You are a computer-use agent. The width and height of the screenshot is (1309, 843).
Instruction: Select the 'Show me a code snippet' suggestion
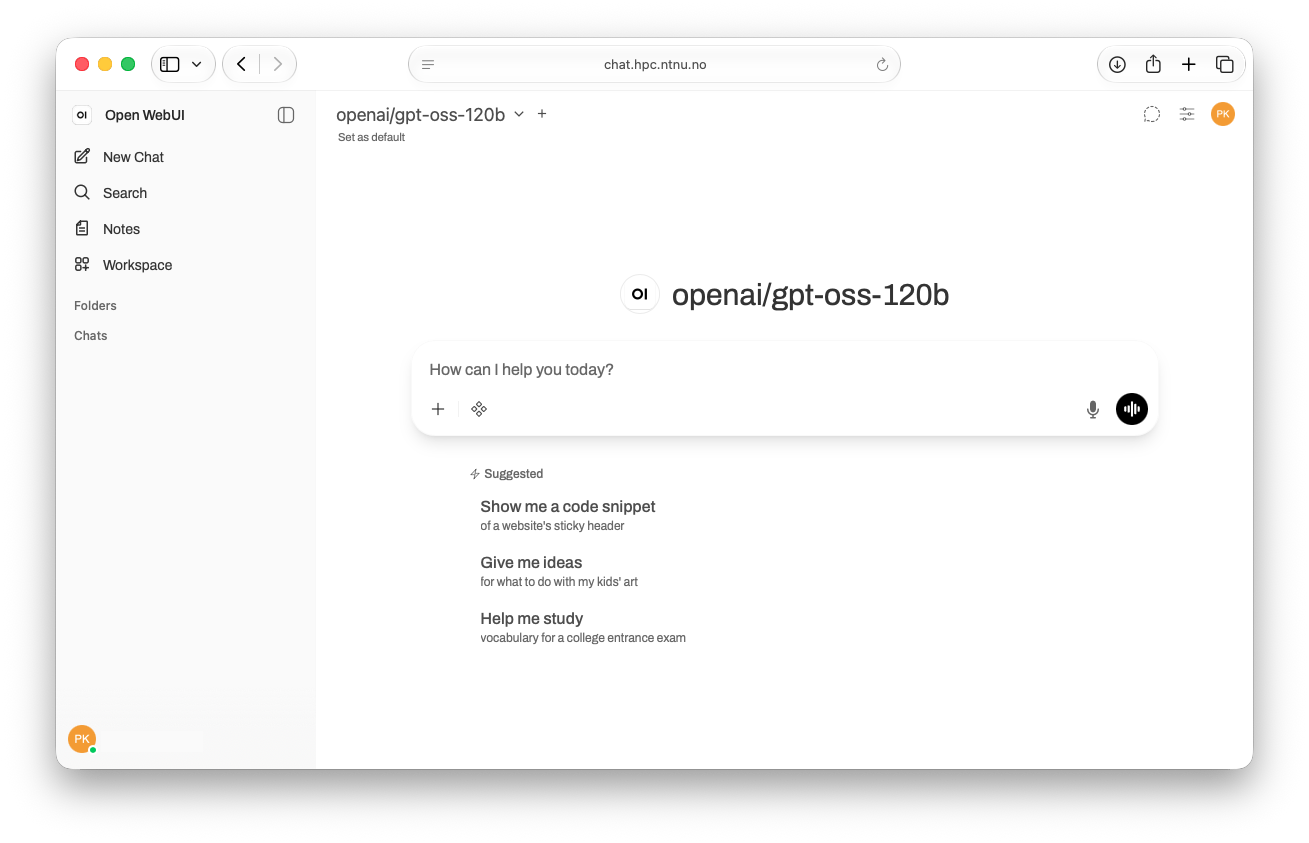568,515
